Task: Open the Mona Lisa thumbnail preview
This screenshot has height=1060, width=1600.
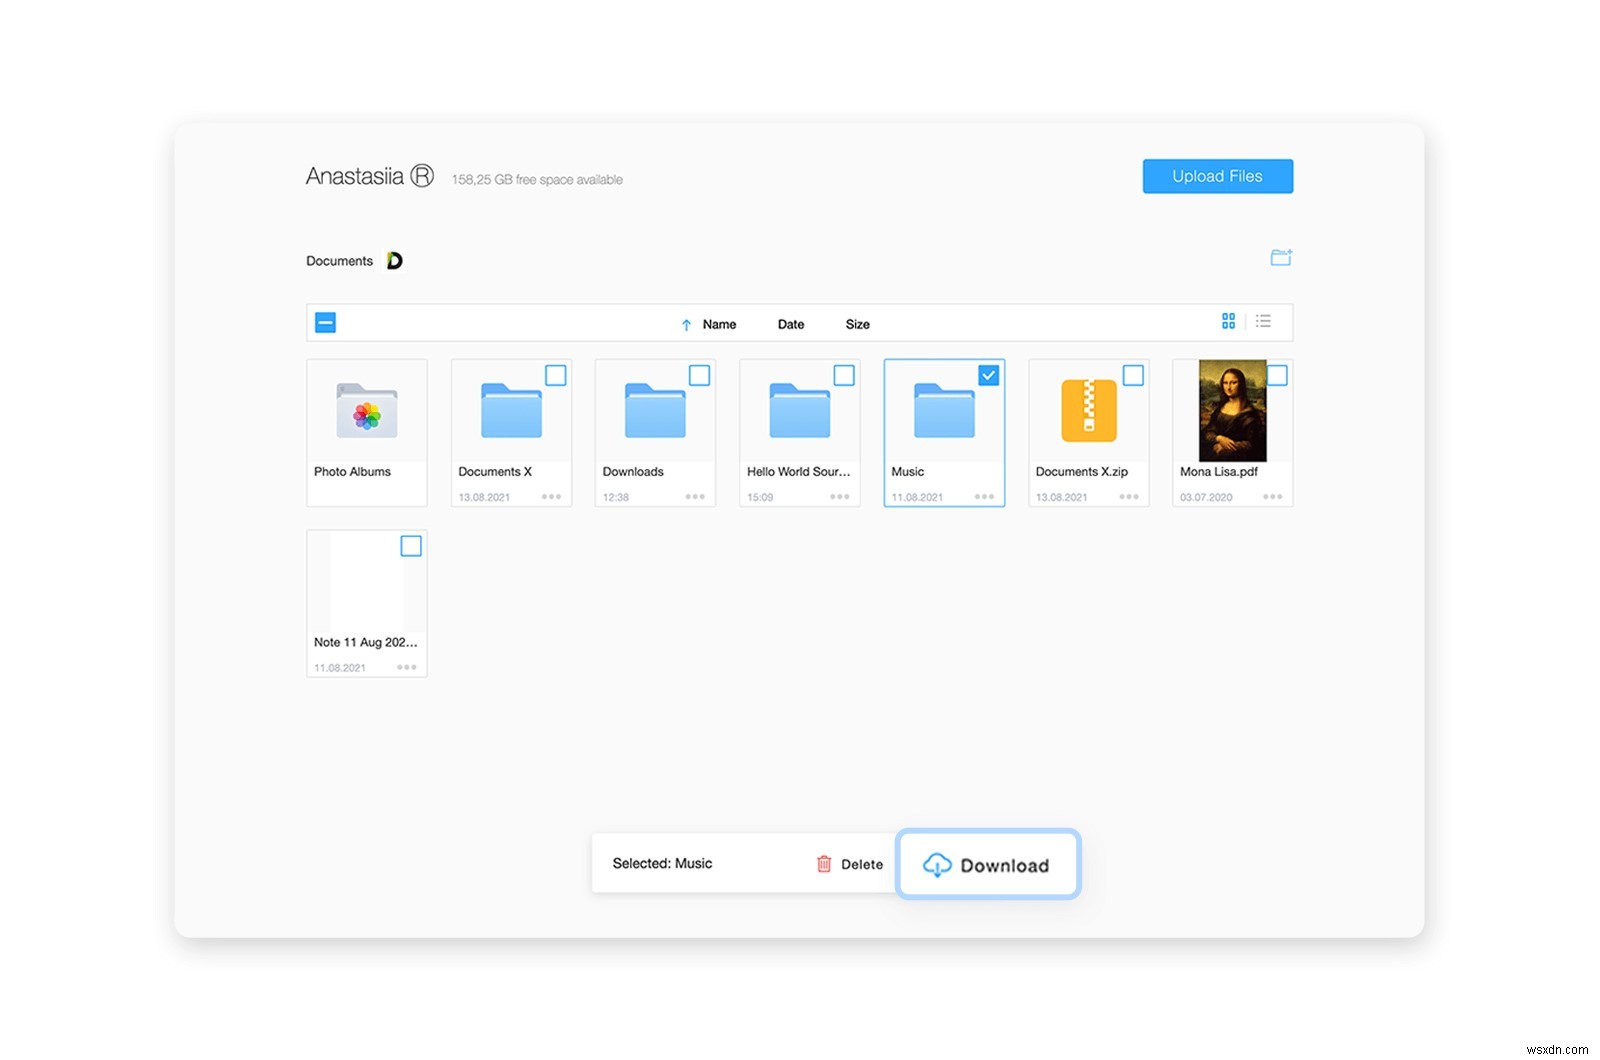Action: (1231, 412)
